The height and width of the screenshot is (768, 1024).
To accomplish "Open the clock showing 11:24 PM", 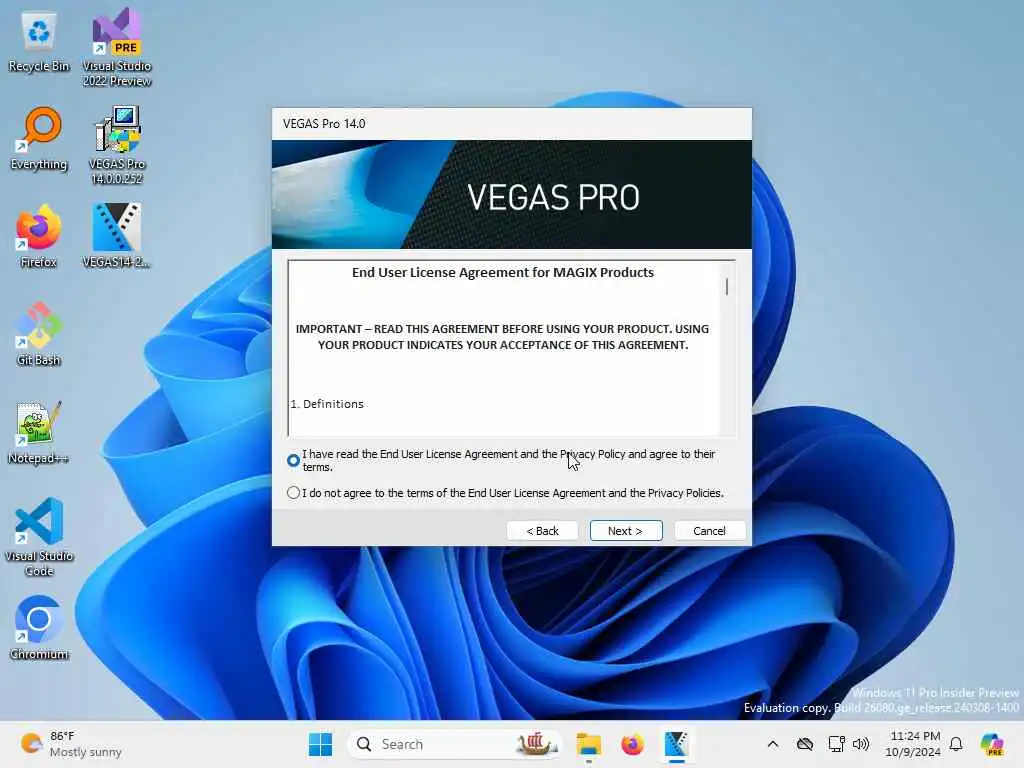I will (913, 744).
